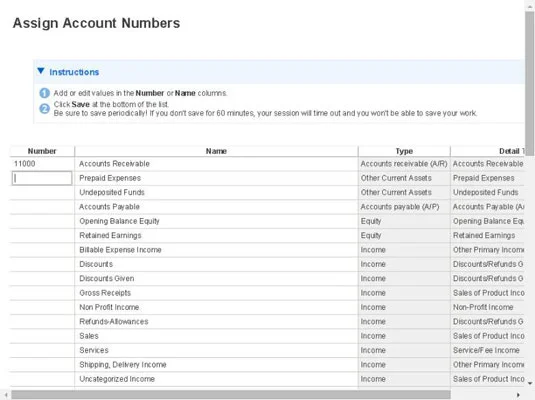
Task: Select the Opening Balance Equity name cell
Action: (x=216, y=221)
